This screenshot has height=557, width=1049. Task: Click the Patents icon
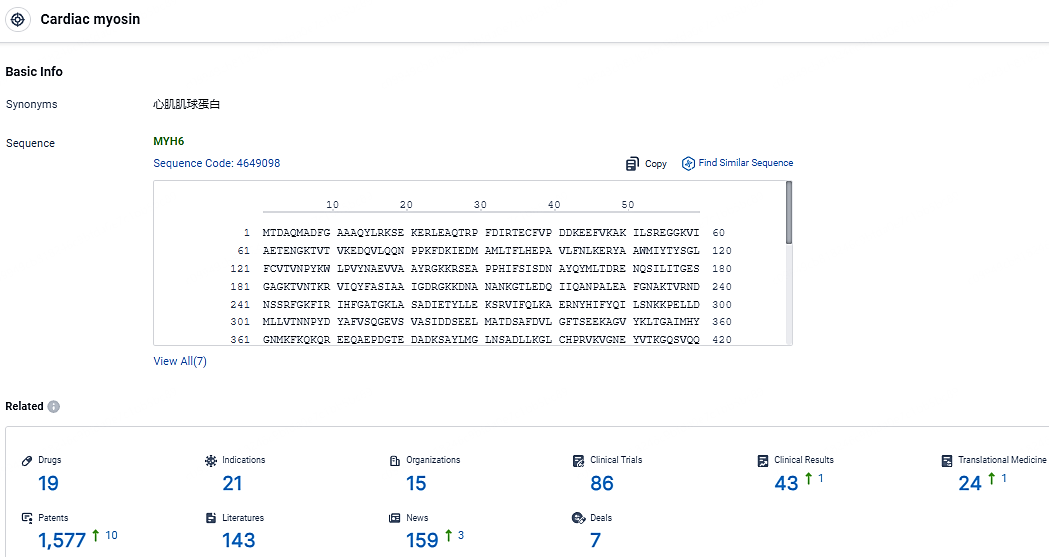pos(28,518)
